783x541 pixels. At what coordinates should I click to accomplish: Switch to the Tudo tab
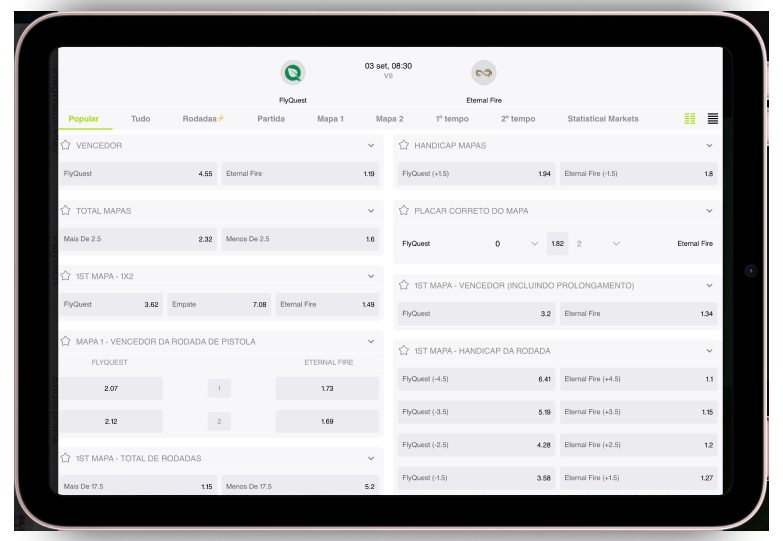pos(140,119)
